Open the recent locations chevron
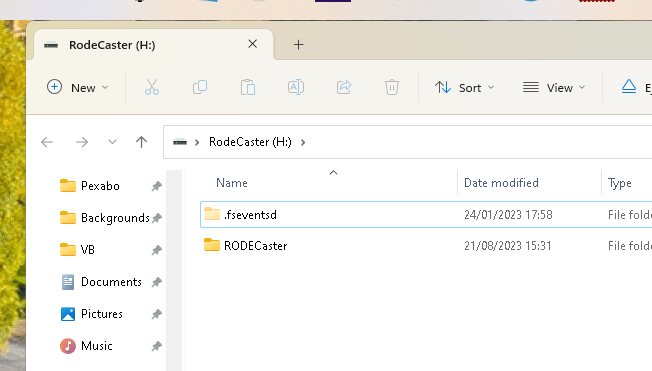Image resolution: width=652 pixels, height=371 pixels. click(x=112, y=142)
